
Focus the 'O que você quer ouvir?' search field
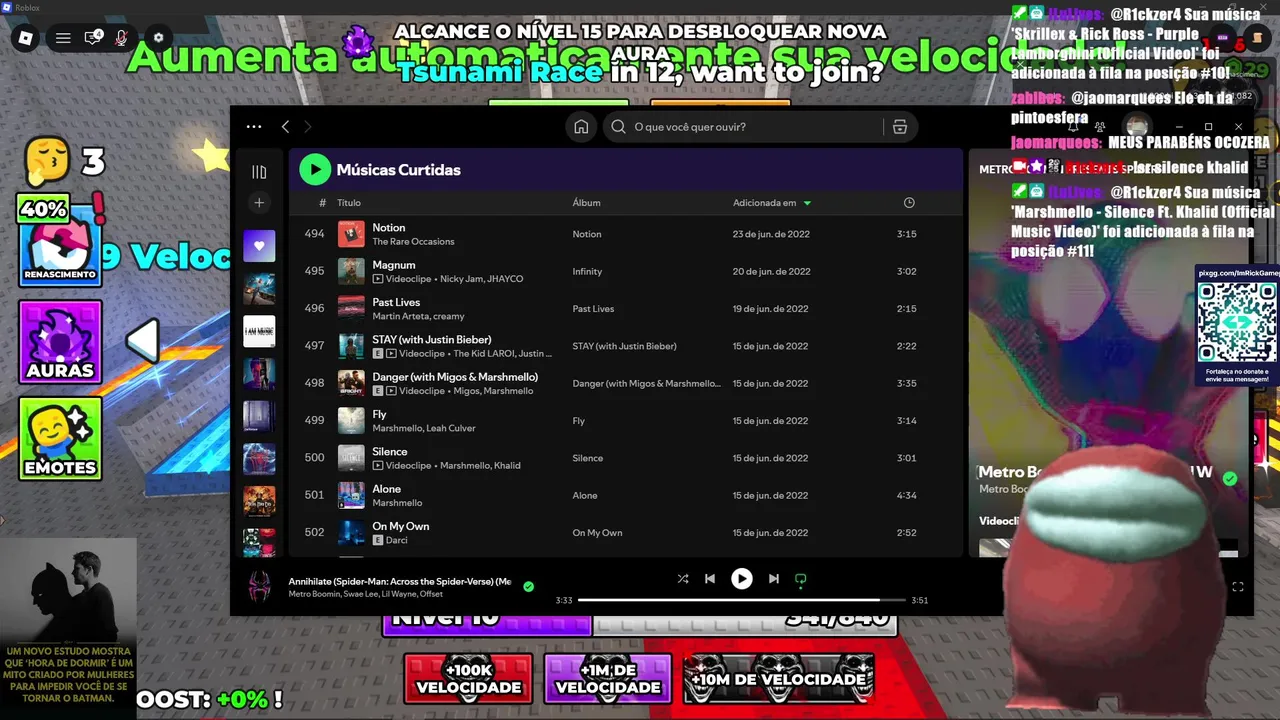(x=759, y=127)
